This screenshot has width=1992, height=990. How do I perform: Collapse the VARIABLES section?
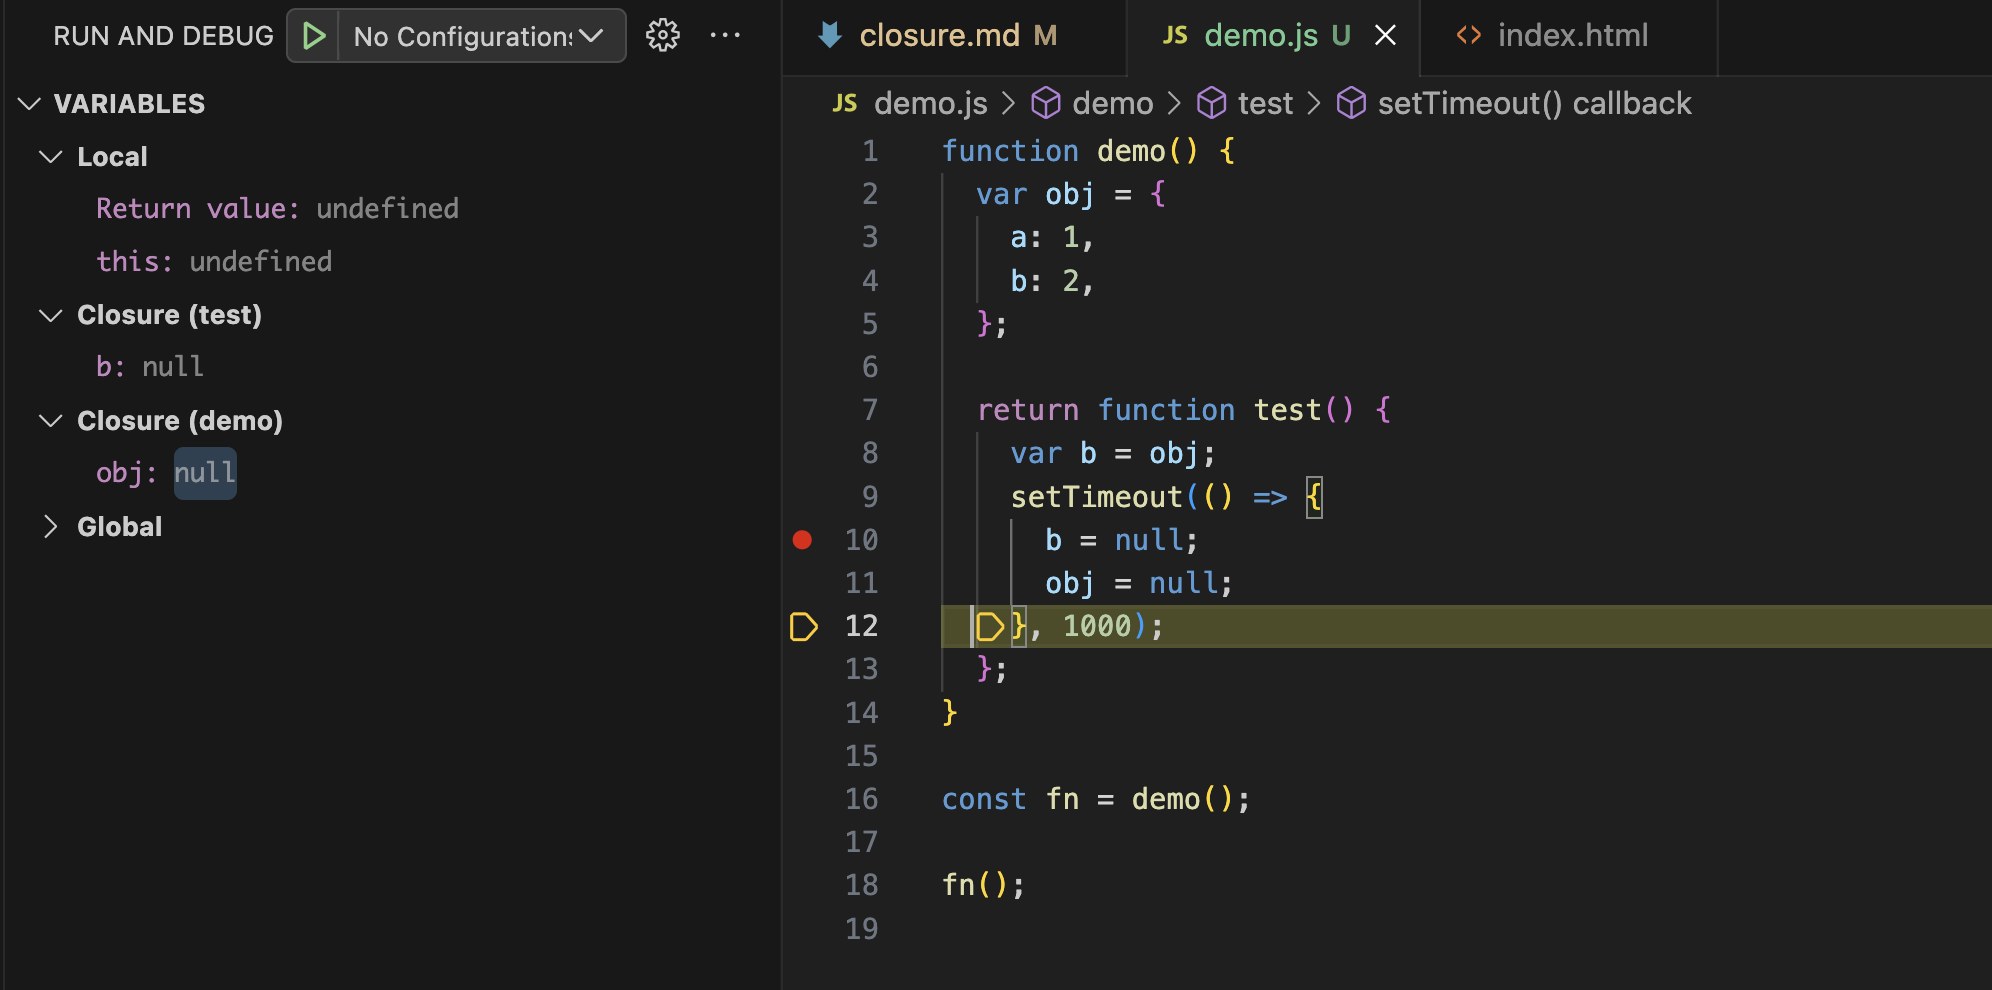tap(29, 104)
